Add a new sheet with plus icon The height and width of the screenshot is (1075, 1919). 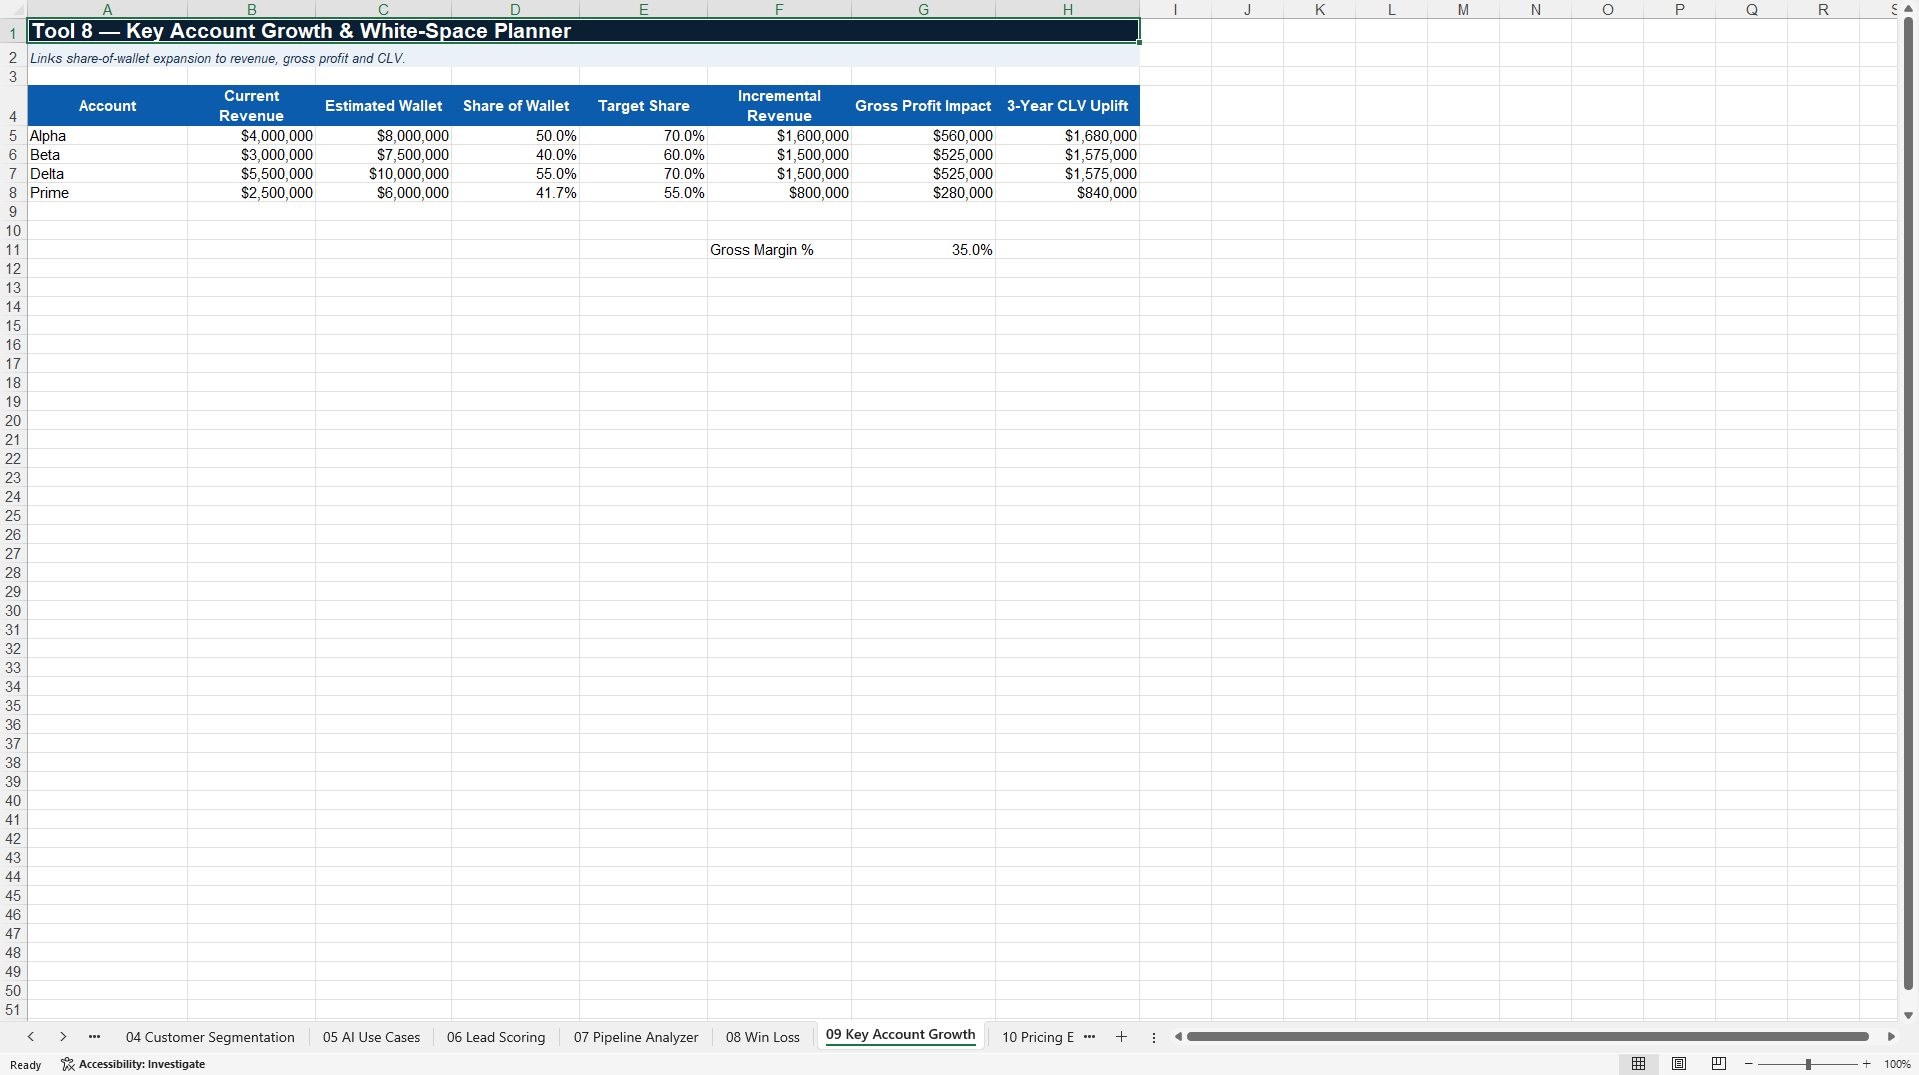[1121, 1037]
